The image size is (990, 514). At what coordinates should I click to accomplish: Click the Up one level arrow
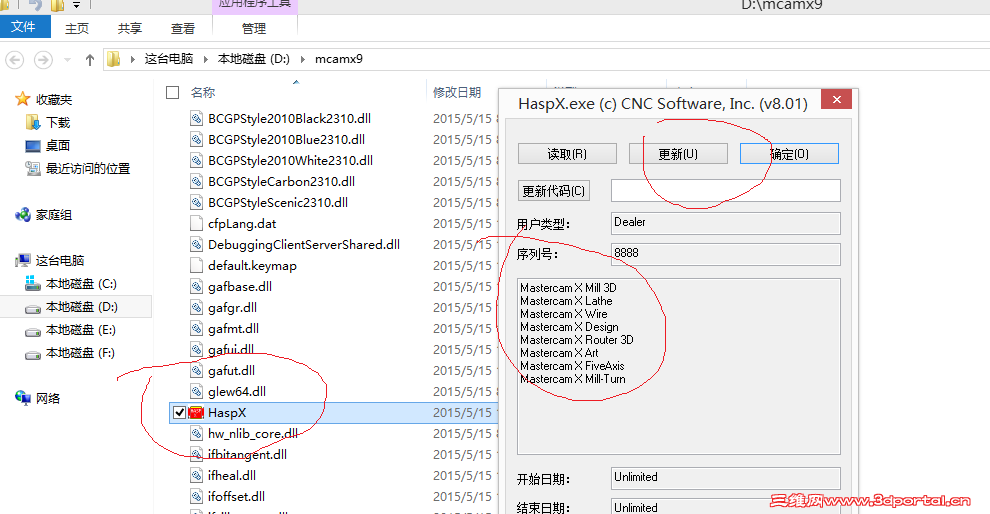(x=90, y=60)
